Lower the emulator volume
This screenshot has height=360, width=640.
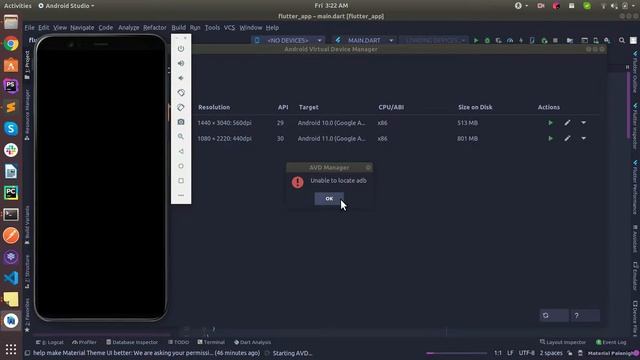point(181,78)
